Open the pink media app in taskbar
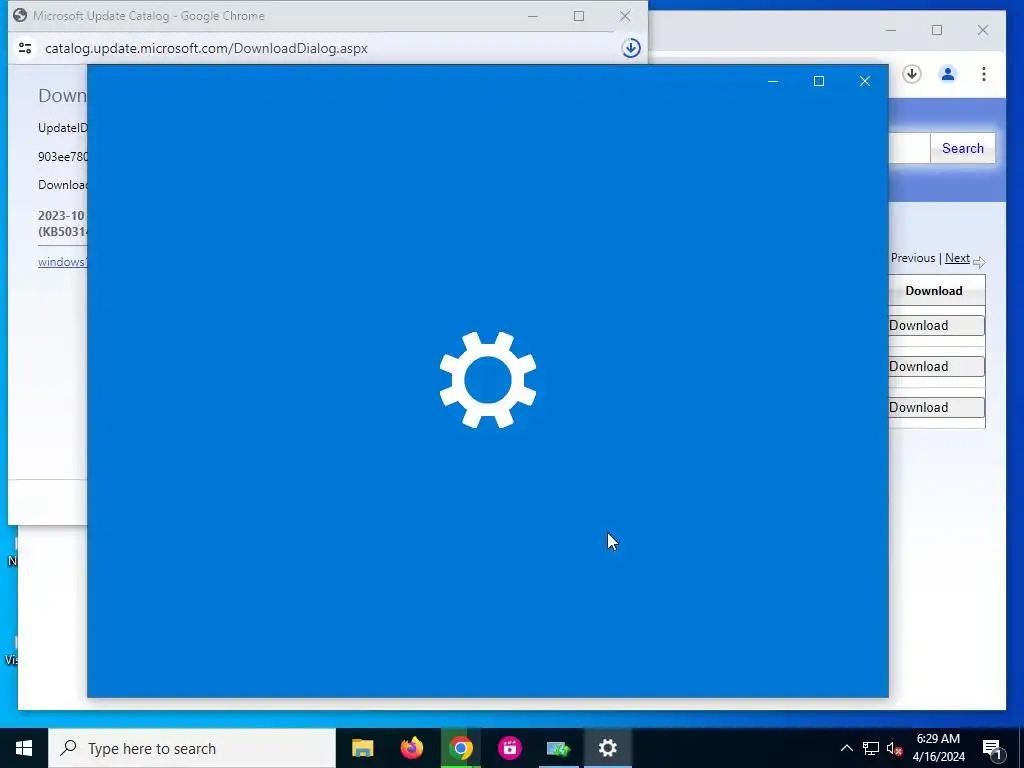This screenshot has height=768, width=1024. [x=509, y=748]
